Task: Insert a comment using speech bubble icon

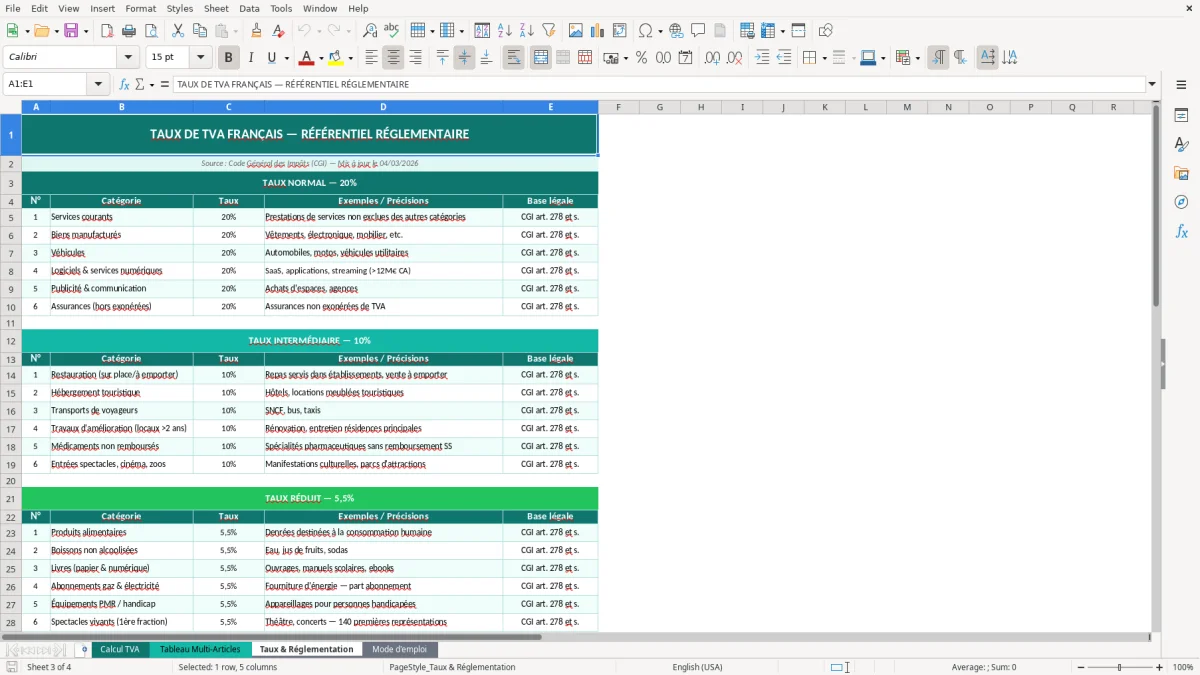Action: [x=698, y=31]
